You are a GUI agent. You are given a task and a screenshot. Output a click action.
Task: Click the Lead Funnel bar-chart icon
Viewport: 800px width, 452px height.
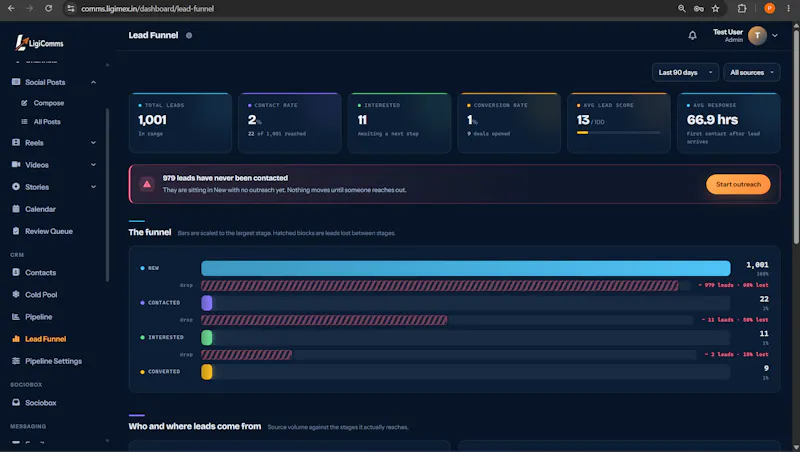(x=16, y=338)
